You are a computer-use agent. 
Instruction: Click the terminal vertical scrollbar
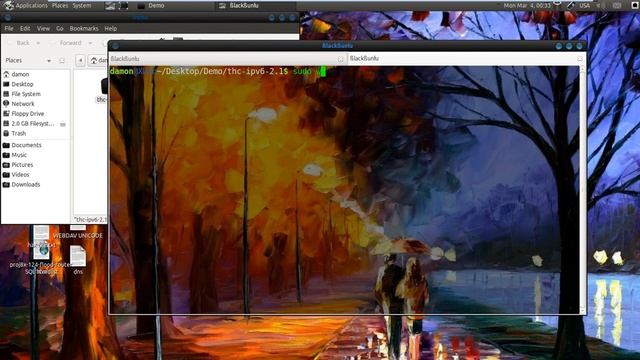pyautogui.click(x=583, y=190)
